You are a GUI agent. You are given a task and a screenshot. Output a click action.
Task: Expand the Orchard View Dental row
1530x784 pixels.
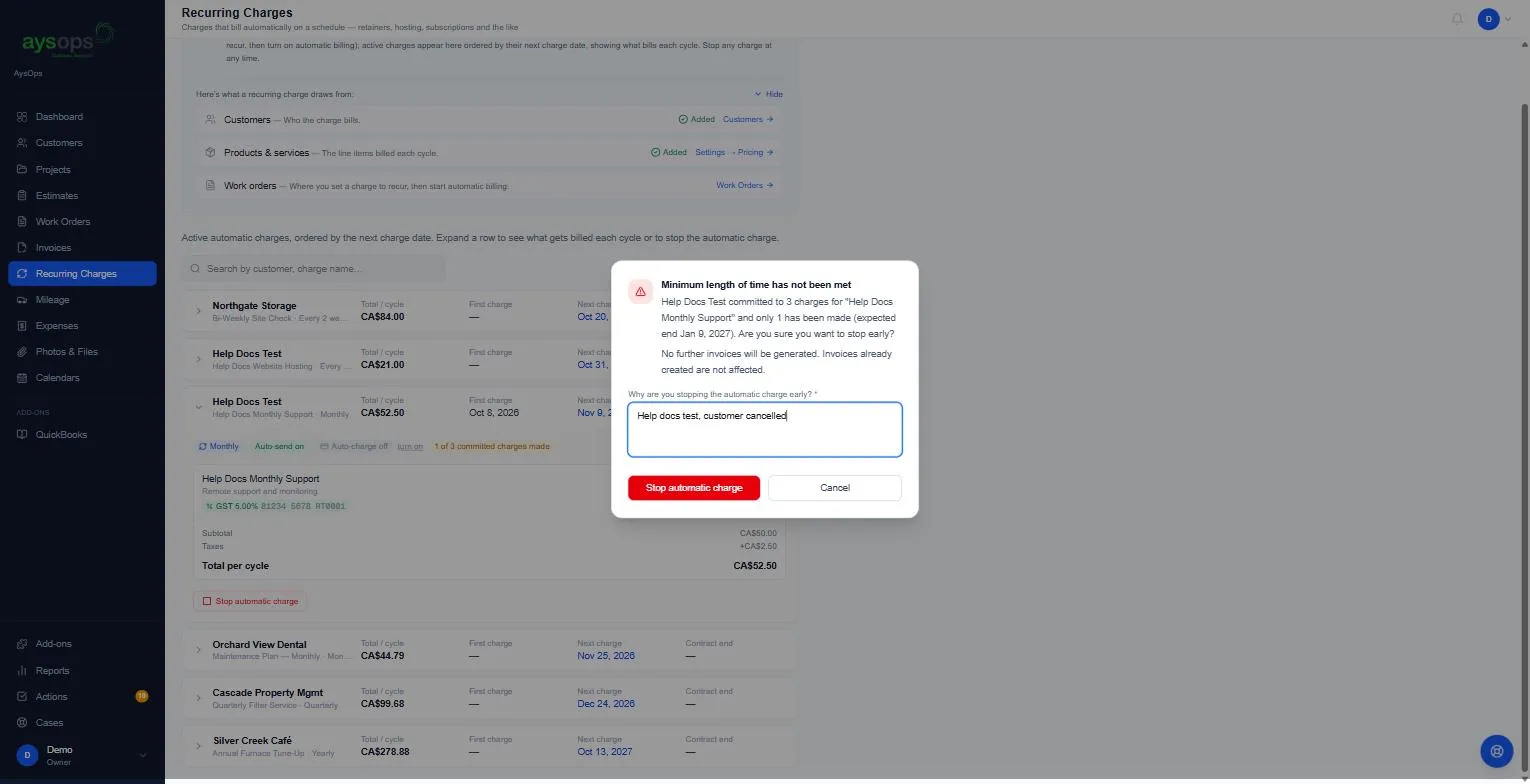click(x=198, y=650)
